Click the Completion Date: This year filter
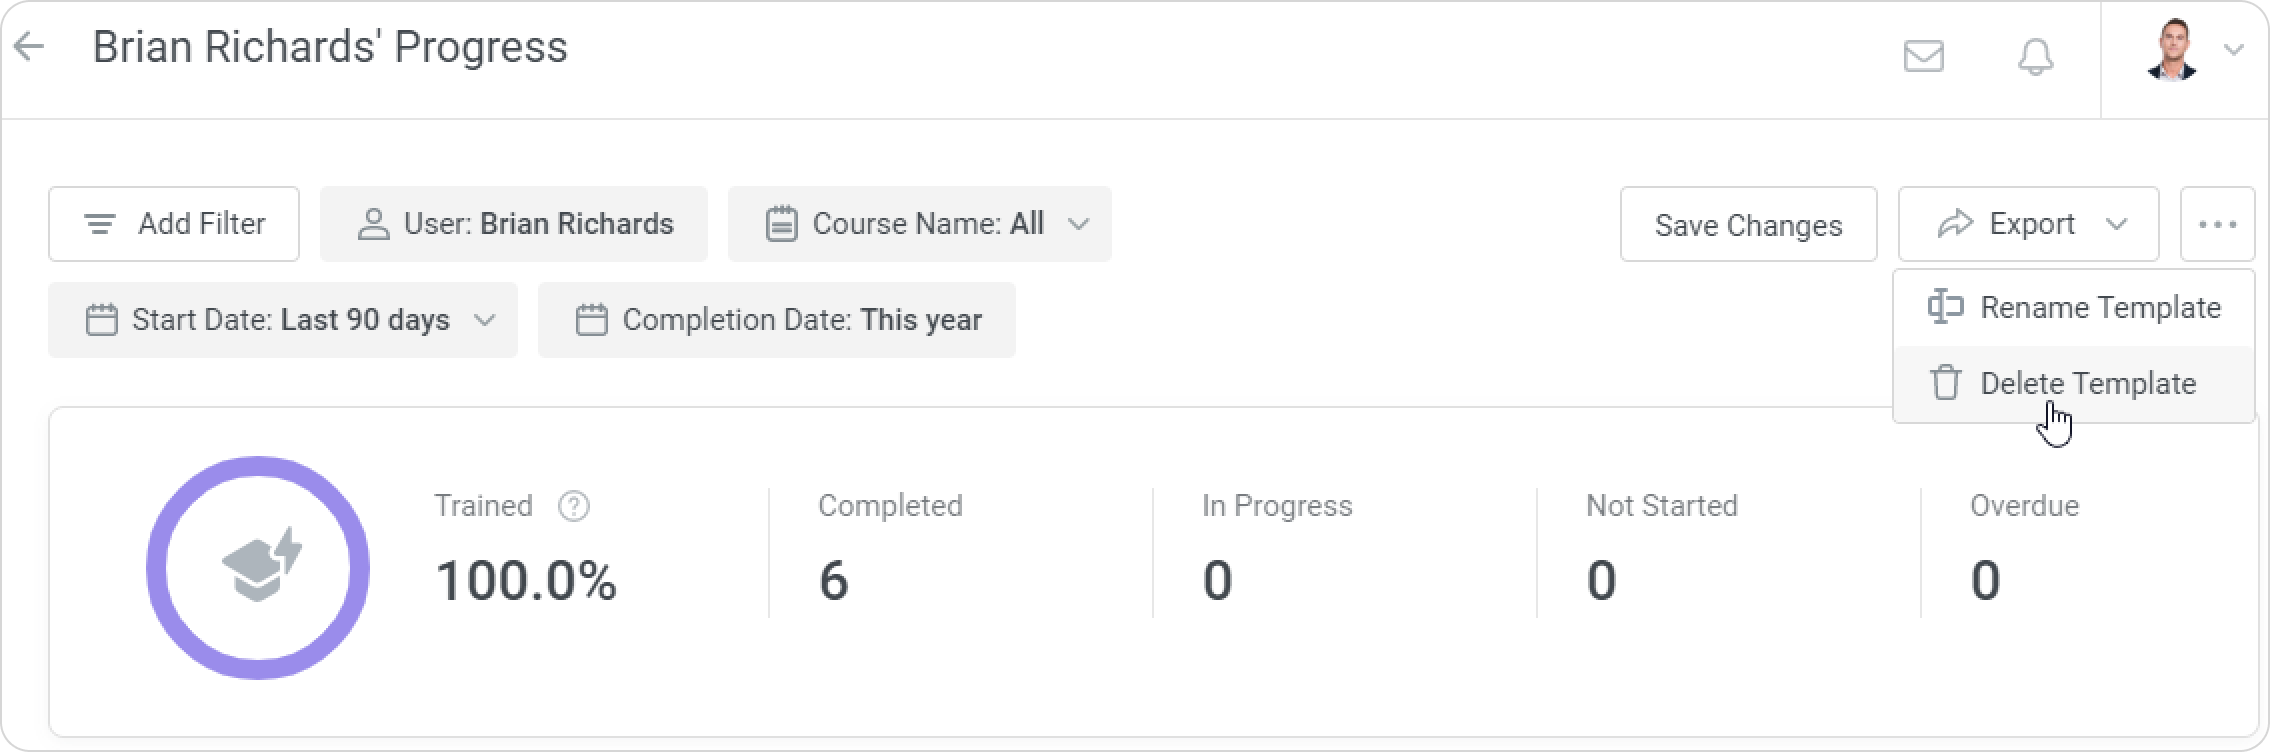2270x752 pixels. [x=777, y=320]
